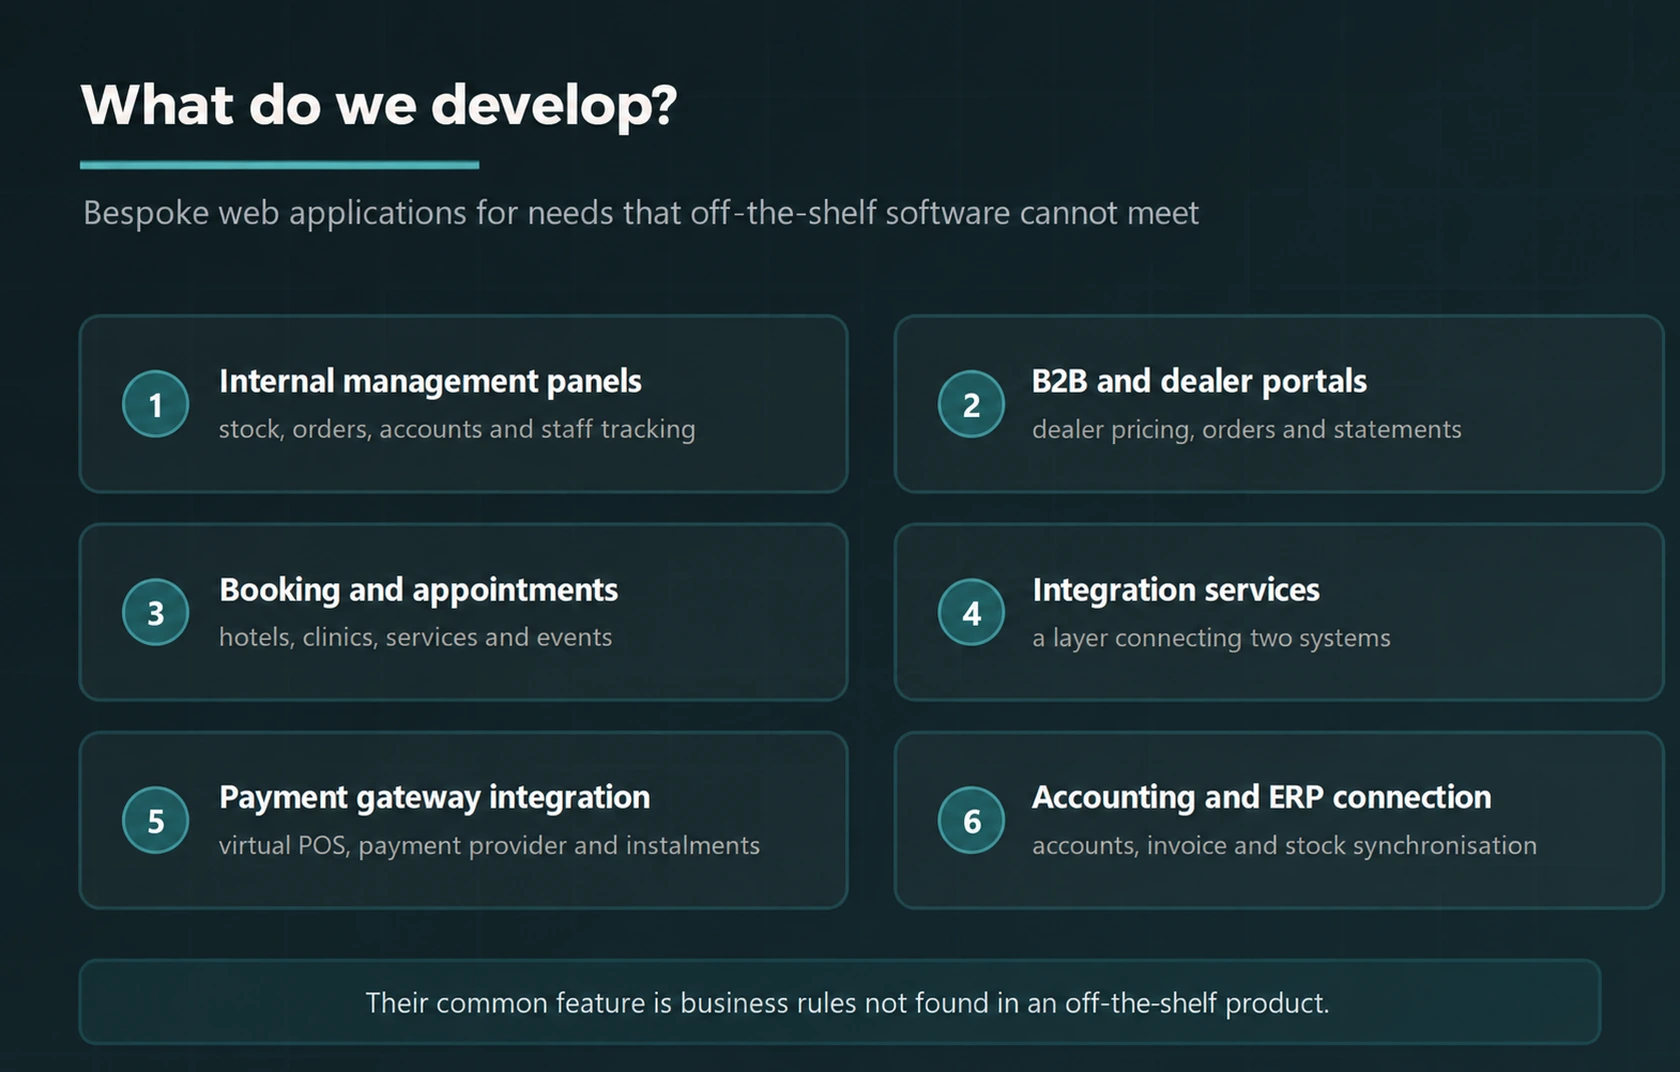This screenshot has width=1680, height=1072.
Task: Select the 'Booking and appointments' heading
Action: [x=418, y=590]
